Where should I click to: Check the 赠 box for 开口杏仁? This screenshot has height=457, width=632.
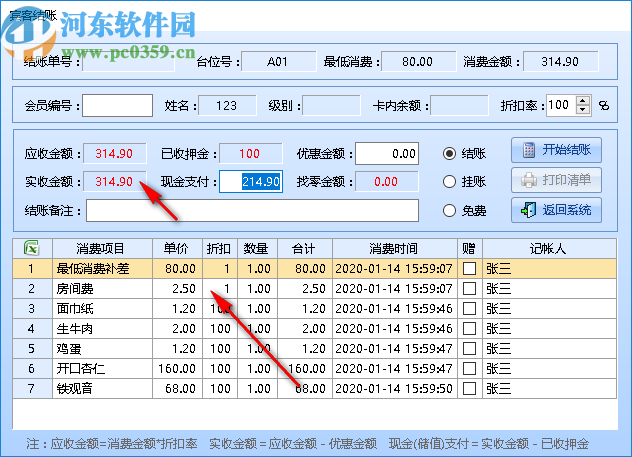tap(470, 368)
